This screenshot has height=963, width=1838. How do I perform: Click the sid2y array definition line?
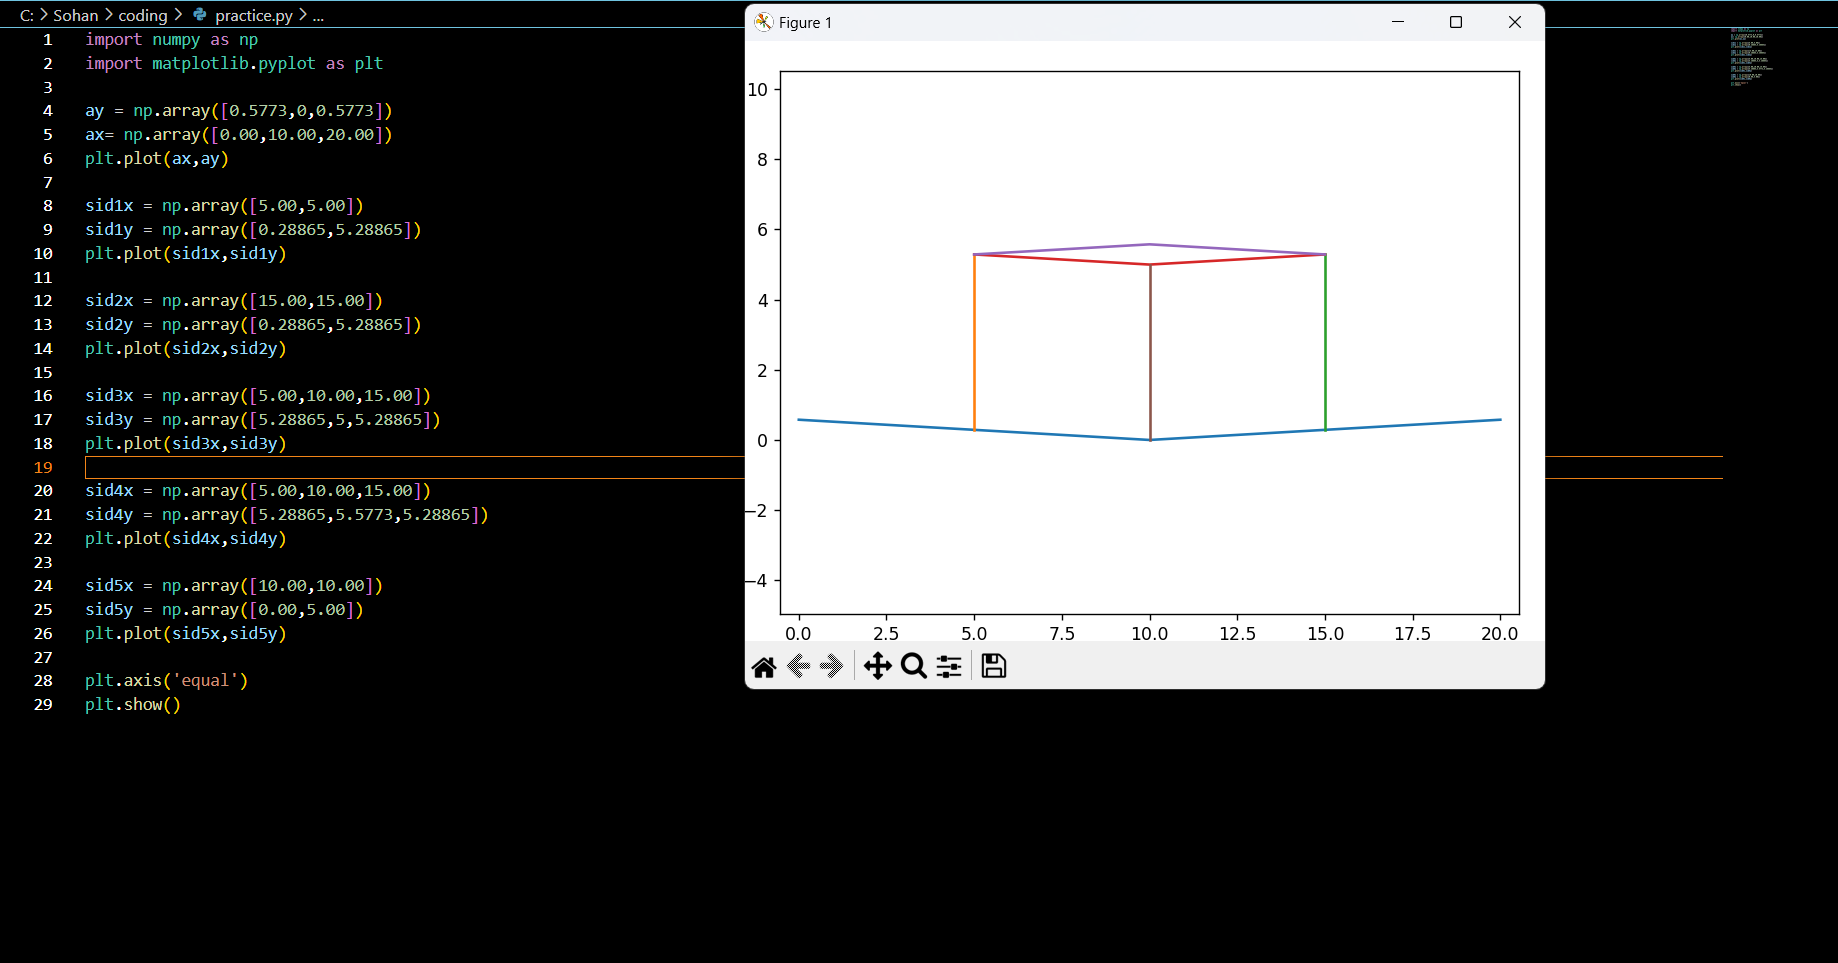tap(253, 324)
